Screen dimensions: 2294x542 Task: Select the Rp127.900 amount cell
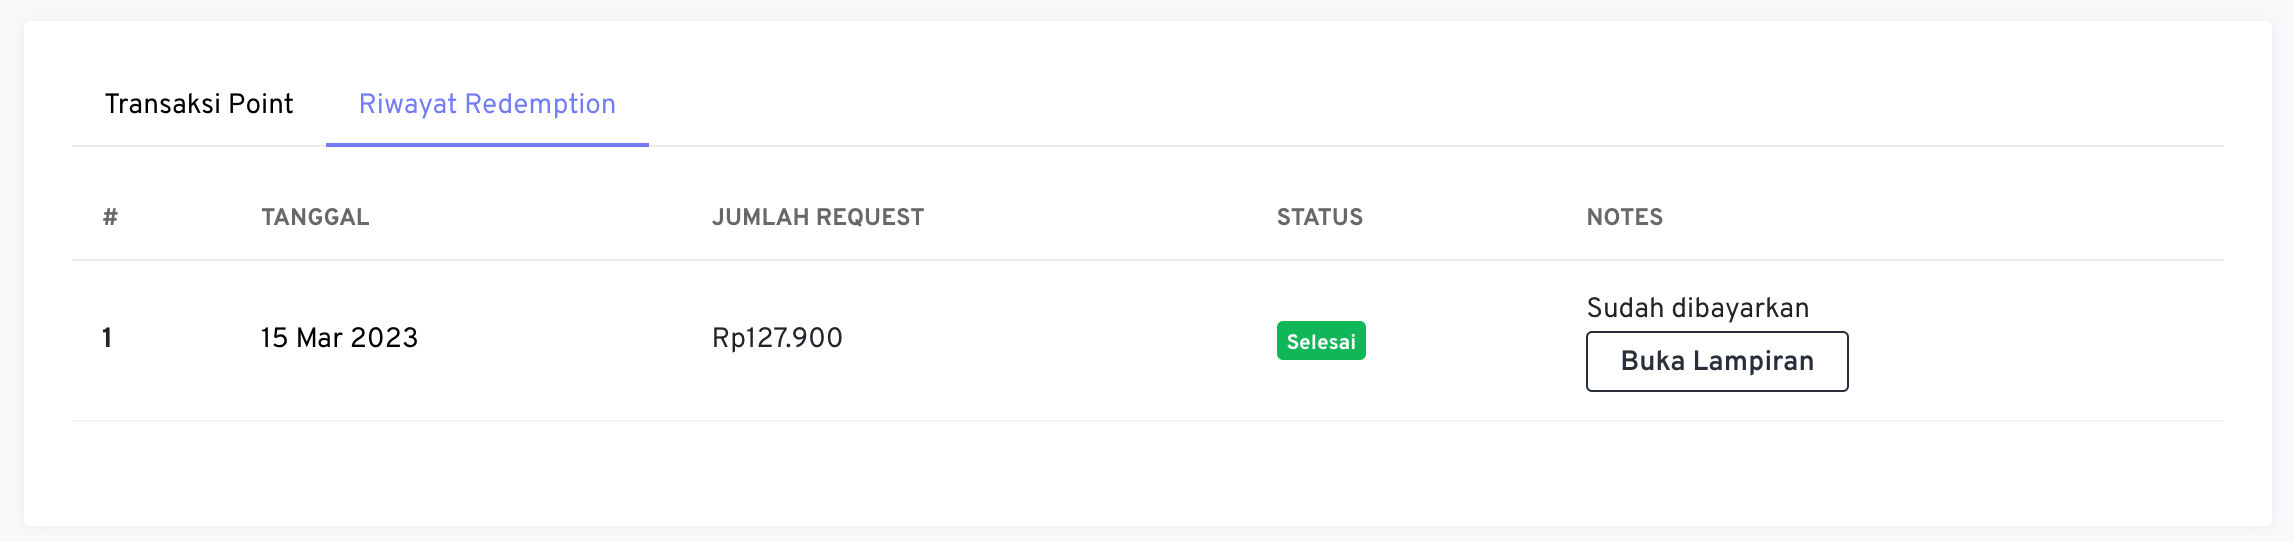[x=777, y=338]
